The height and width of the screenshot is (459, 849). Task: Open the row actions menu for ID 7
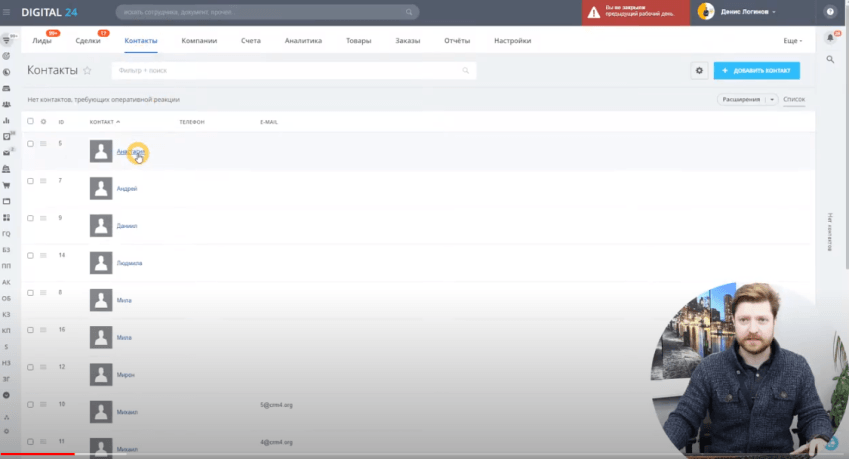tap(43, 181)
